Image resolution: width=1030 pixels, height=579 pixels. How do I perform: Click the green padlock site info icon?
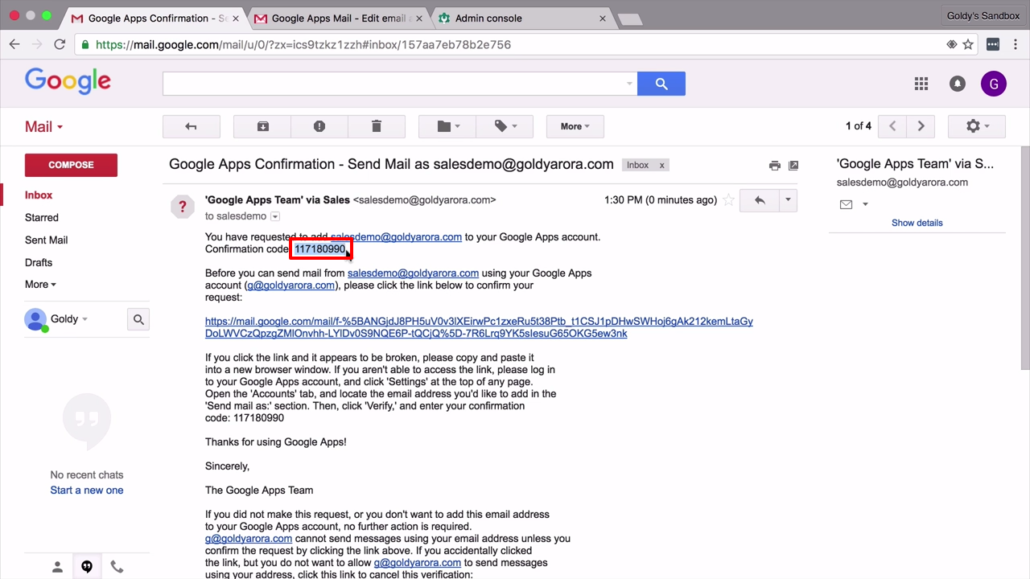85,45
